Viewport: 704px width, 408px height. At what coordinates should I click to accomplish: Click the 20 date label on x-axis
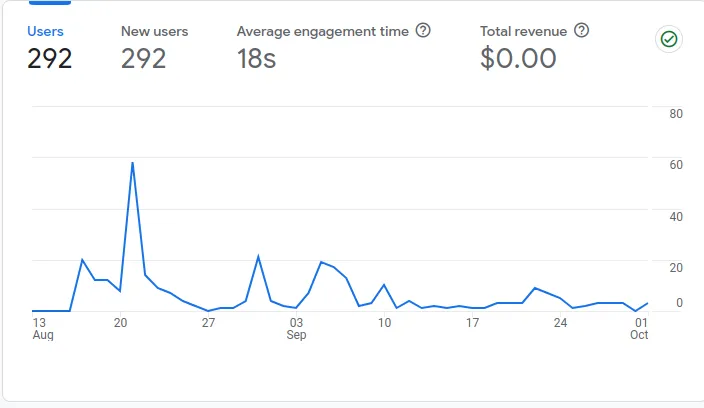(x=120, y=323)
